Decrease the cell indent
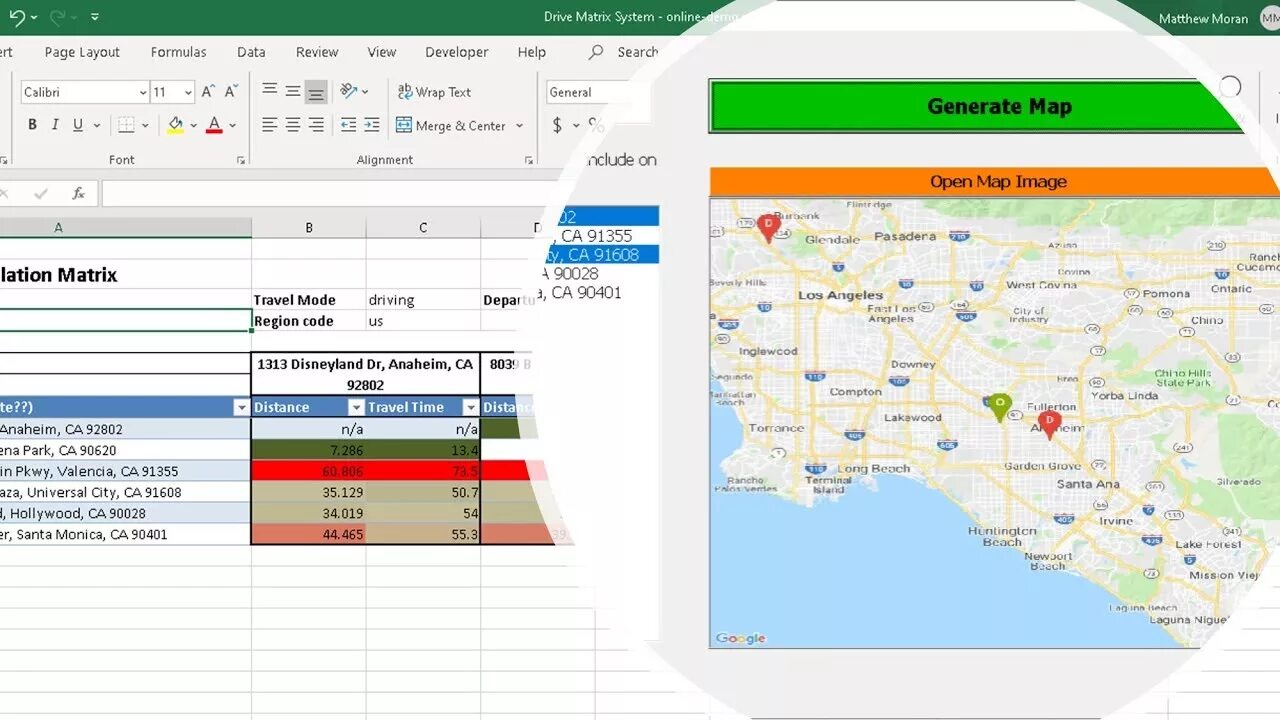The width and height of the screenshot is (1280, 720). click(348, 125)
